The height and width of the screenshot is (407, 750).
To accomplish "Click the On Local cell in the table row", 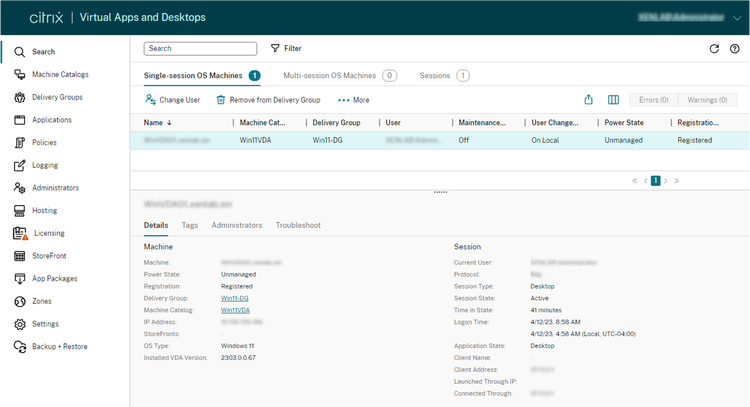I will (x=545, y=140).
